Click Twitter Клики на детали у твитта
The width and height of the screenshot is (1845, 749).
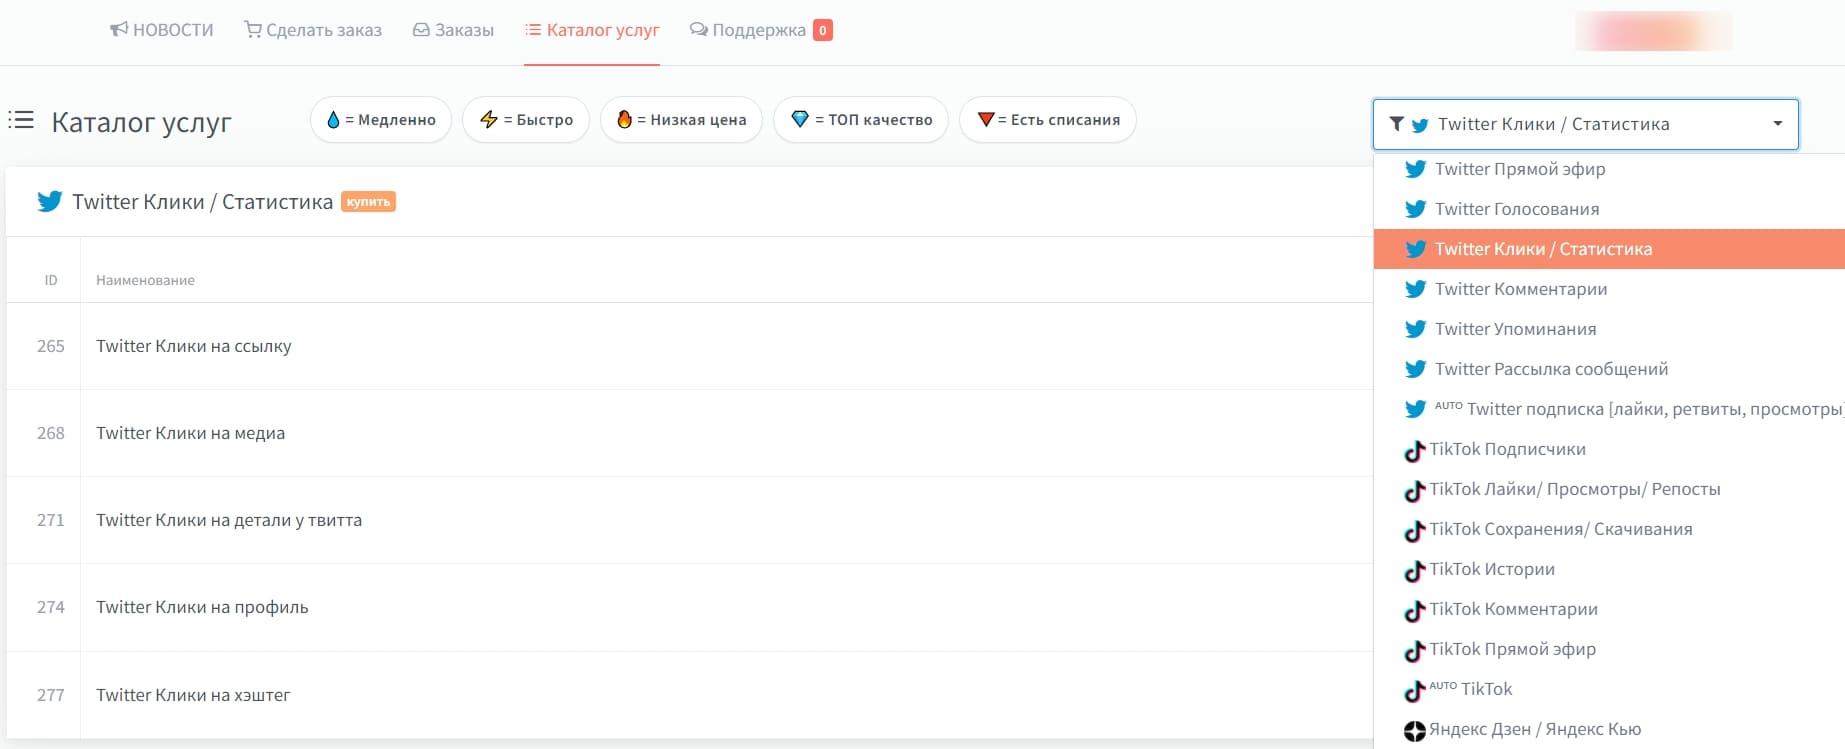point(229,520)
